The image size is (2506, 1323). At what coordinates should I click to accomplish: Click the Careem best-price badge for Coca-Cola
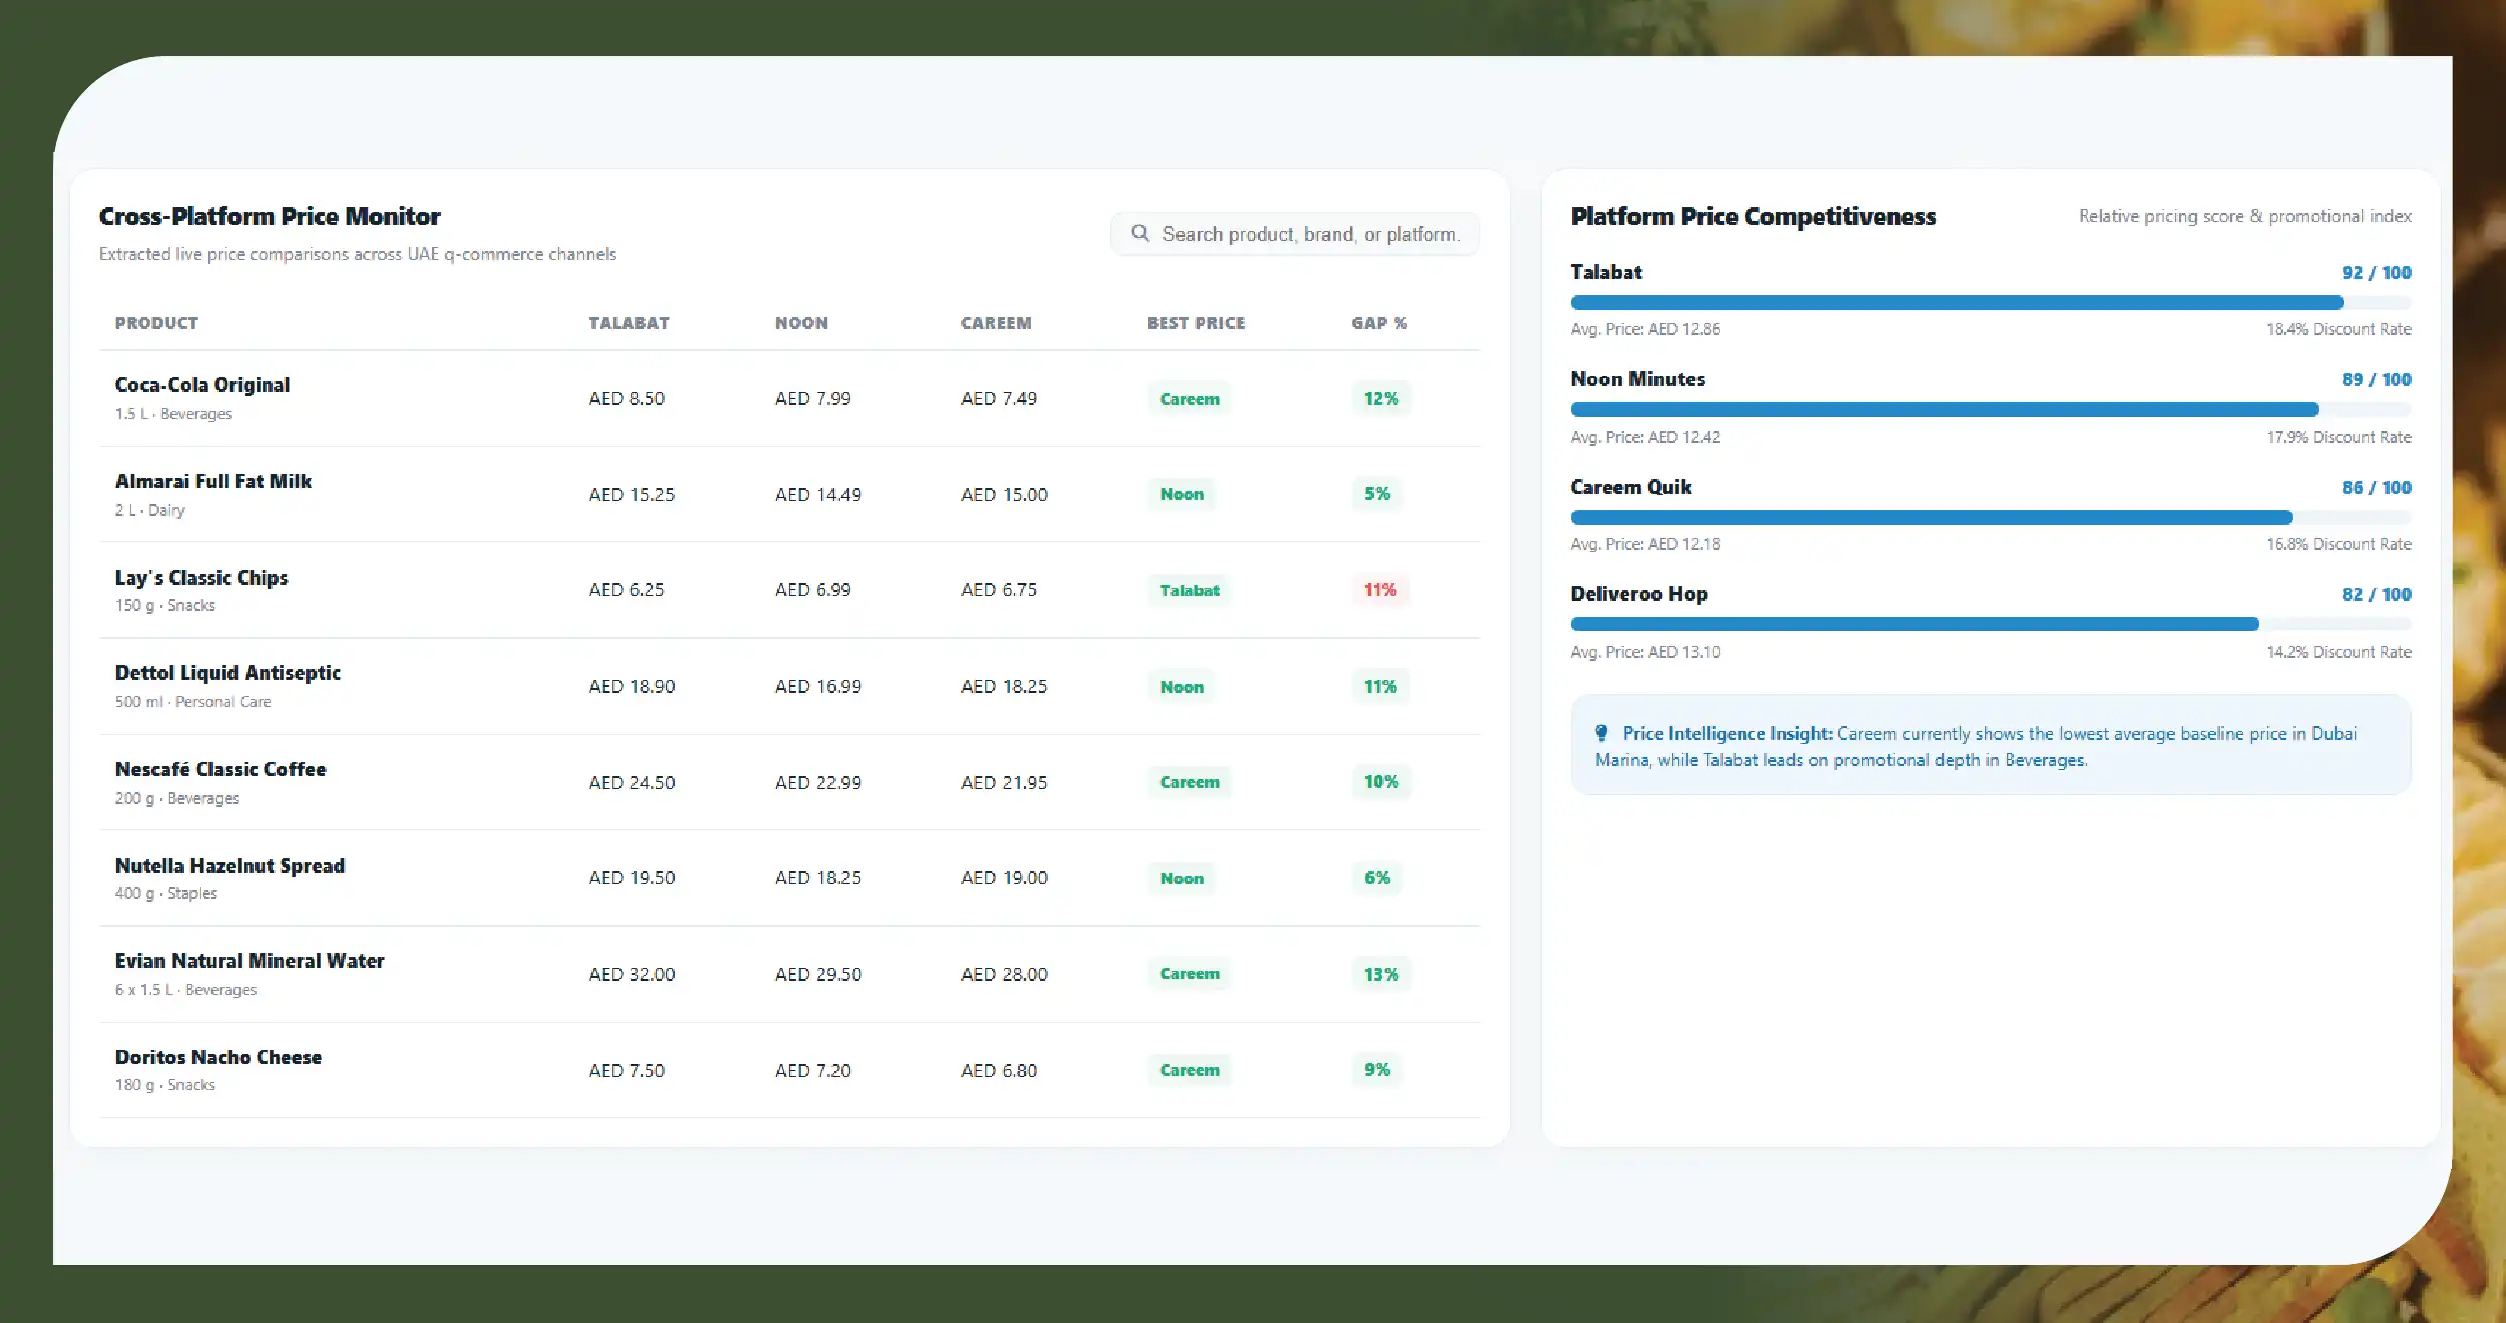[x=1189, y=399]
